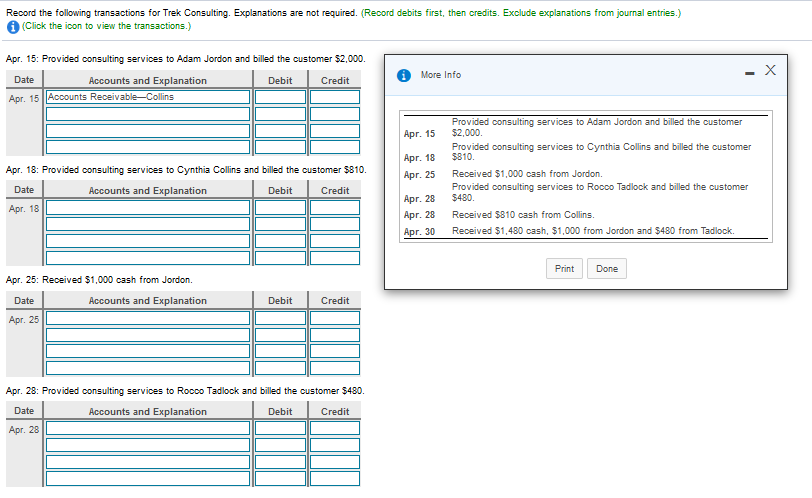812x498 pixels.
Task: Select 'Received $1,000 cash from Jordon.' in More Info
Action: pyautogui.click(x=527, y=174)
